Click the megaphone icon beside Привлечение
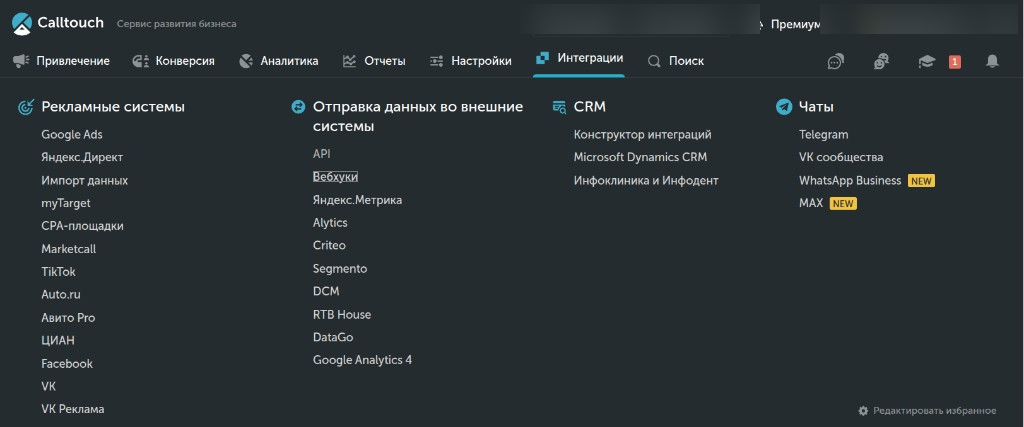 22,61
